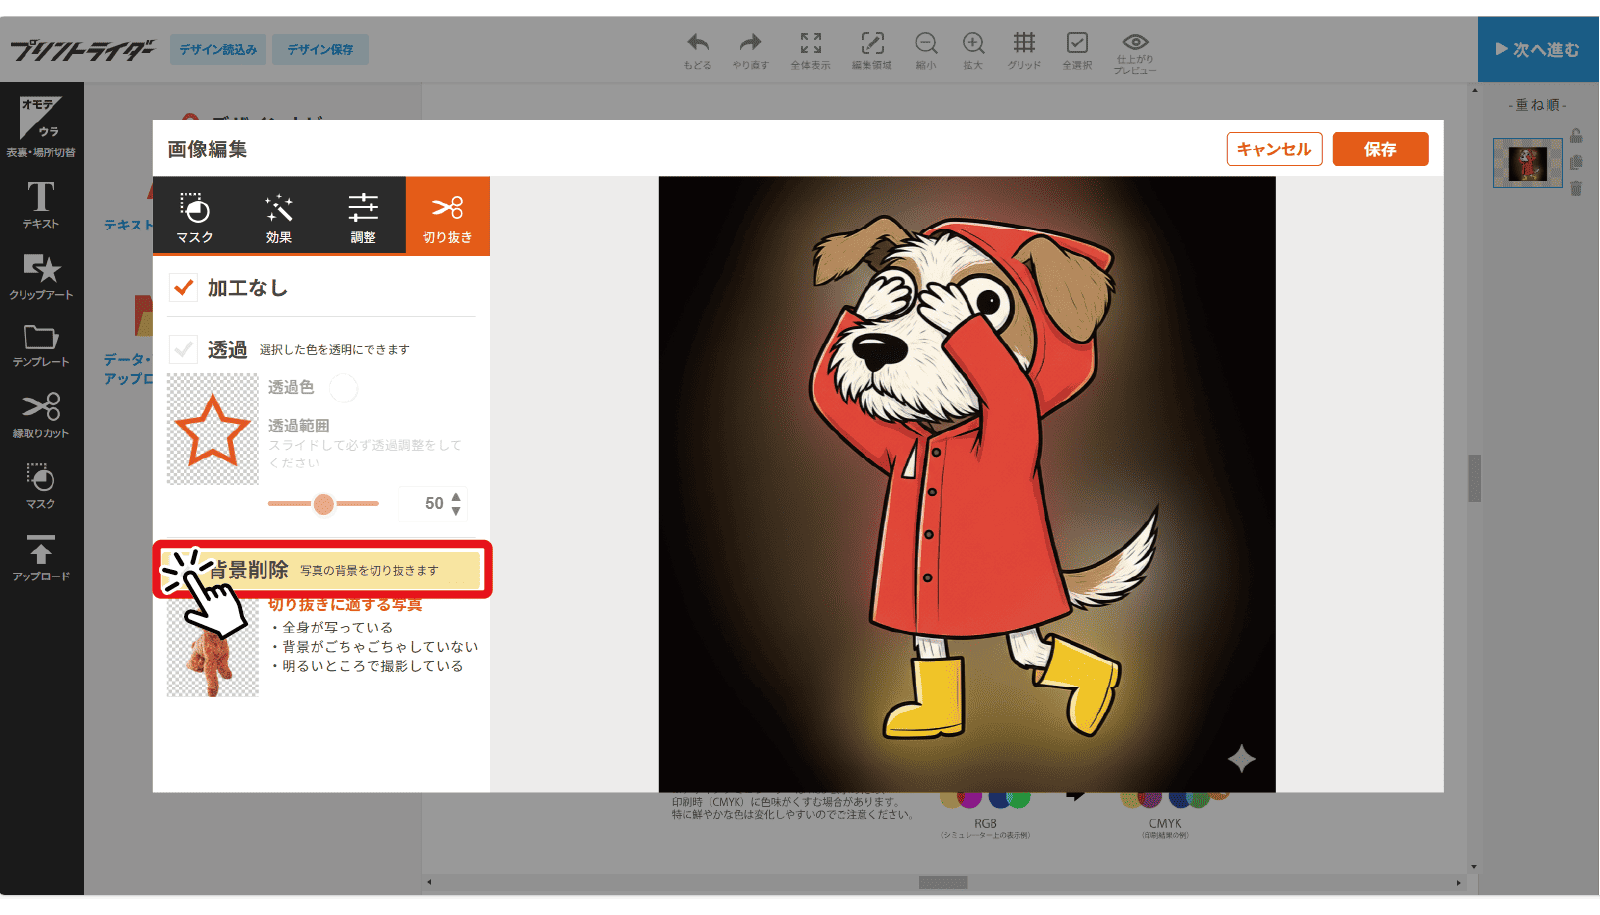Decrease transparency value with down arrow
The width and height of the screenshot is (1600, 915).
[x=456, y=511]
